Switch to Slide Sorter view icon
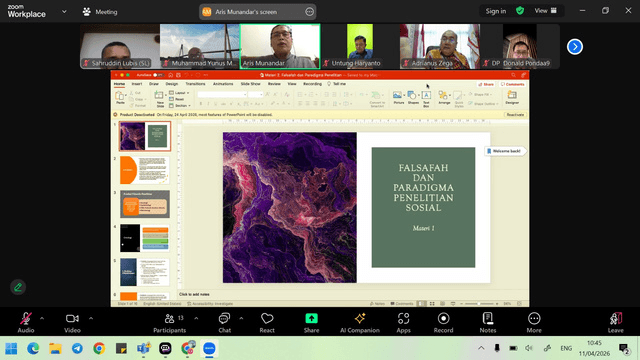The height and width of the screenshot is (360, 640). point(432,304)
